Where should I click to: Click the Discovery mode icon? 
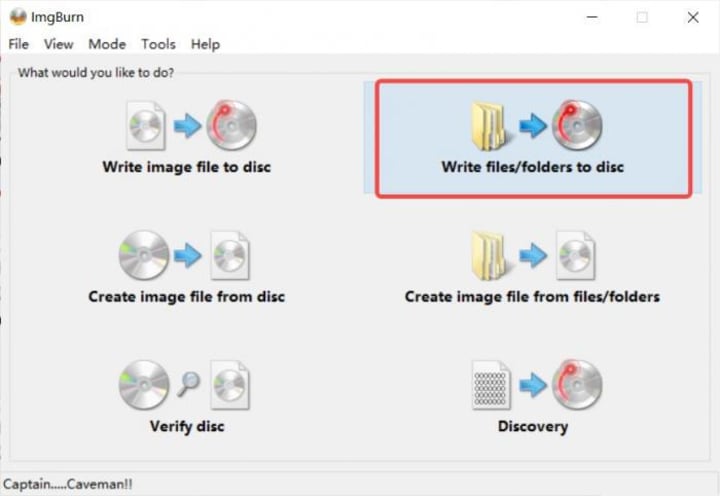(537, 385)
